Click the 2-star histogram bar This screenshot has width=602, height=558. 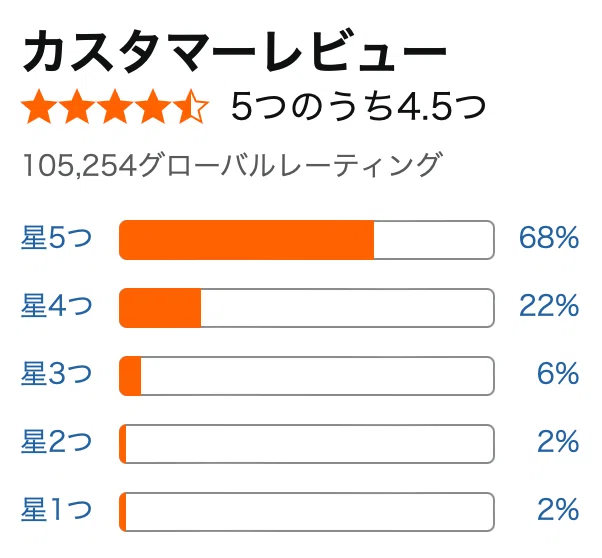[306, 444]
